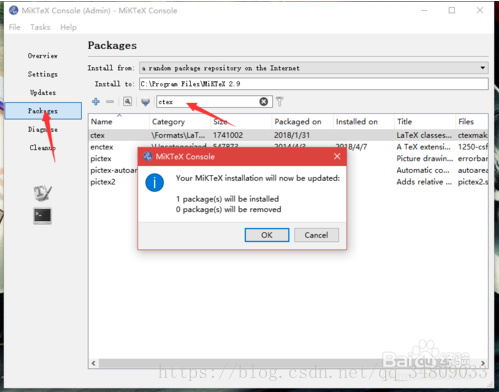Sort by the Name column header
This screenshot has height=392, width=499.
point(119,122)
